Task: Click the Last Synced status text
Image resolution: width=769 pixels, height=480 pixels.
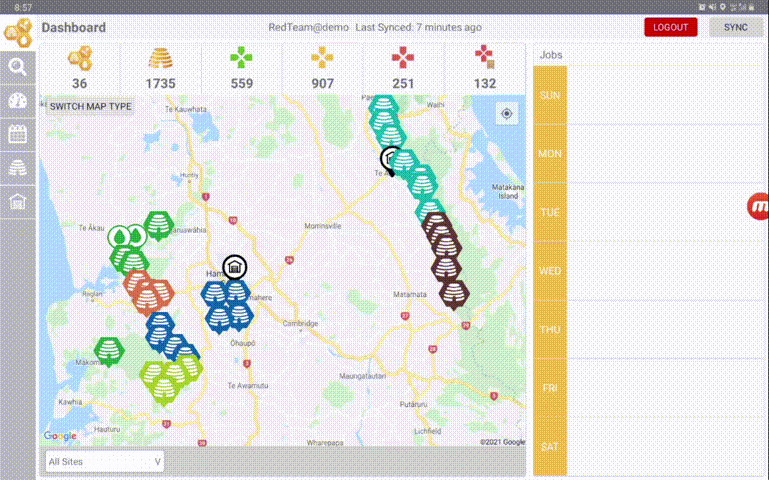Action: pos(418,27)
